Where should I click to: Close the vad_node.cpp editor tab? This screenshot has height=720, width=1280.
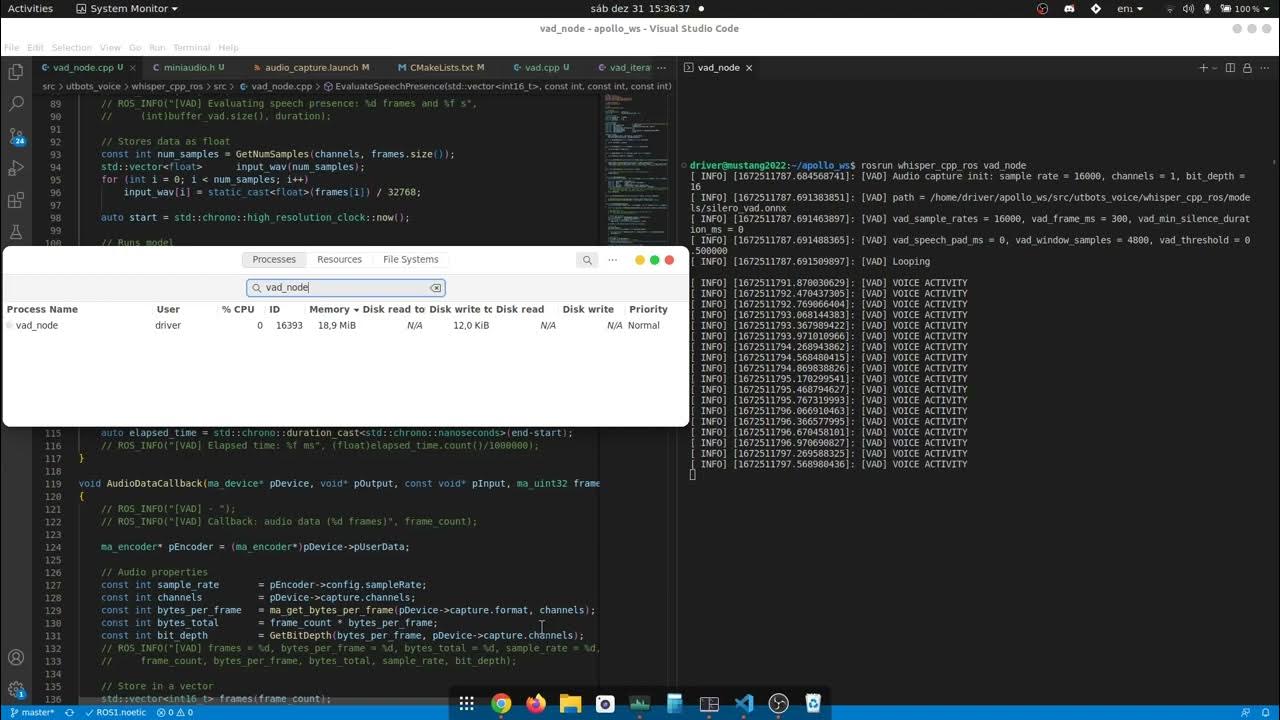[133, 68]
